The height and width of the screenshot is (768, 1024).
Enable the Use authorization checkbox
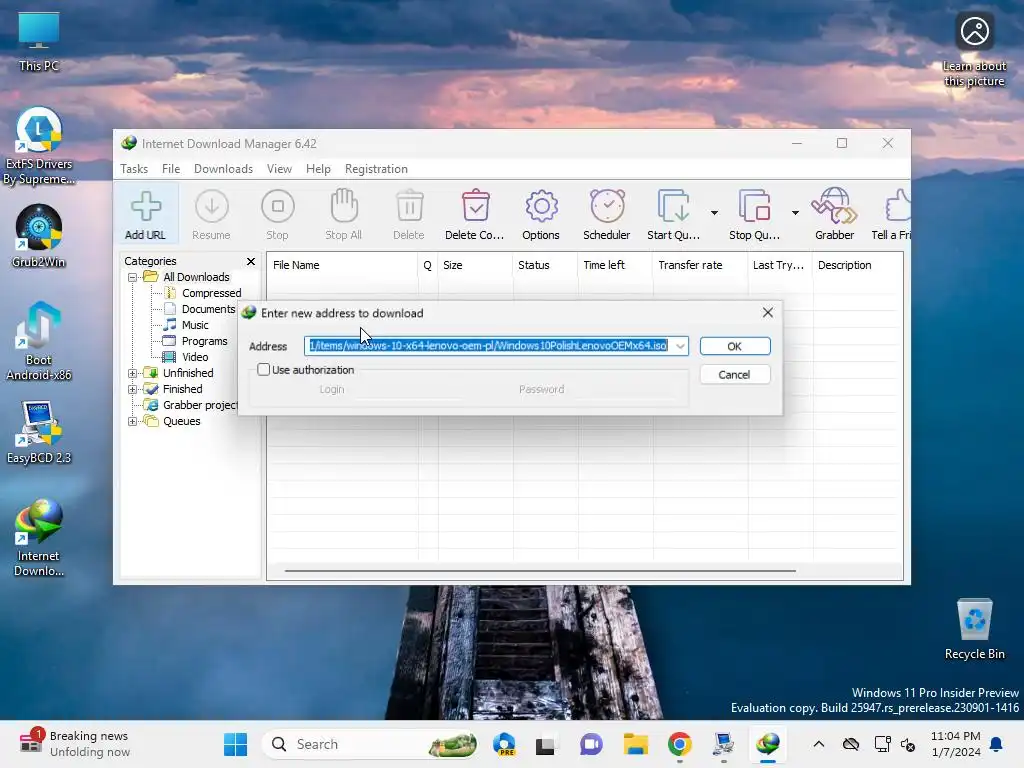coord(264,370)
